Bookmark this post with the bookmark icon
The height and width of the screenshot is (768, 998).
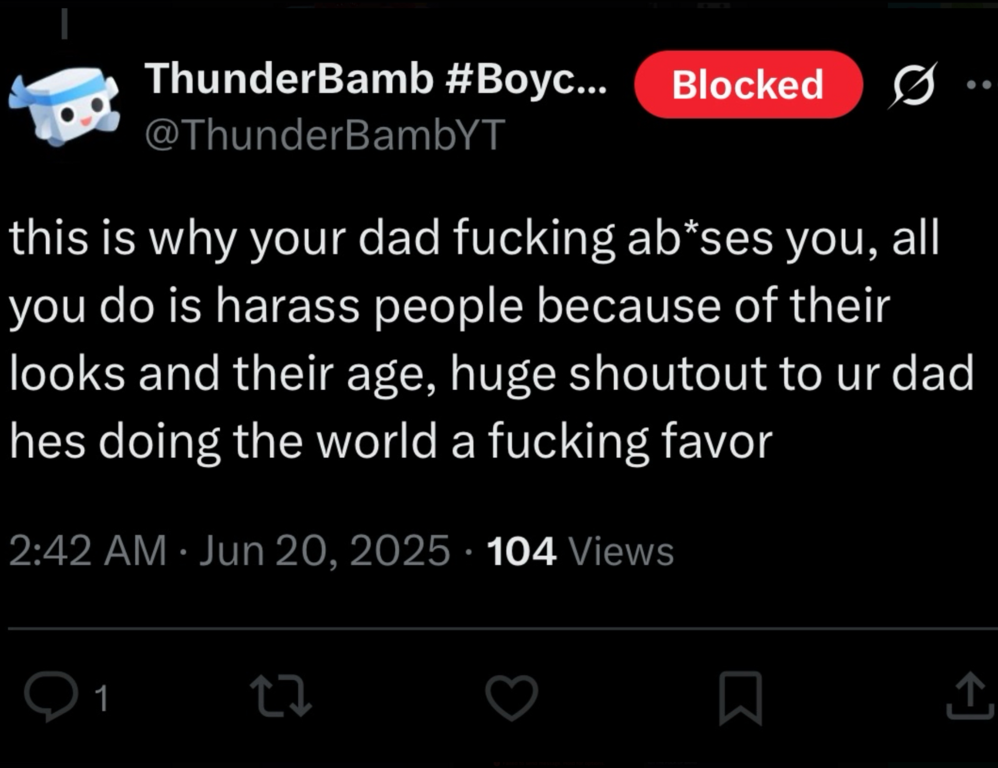point(741,697)
